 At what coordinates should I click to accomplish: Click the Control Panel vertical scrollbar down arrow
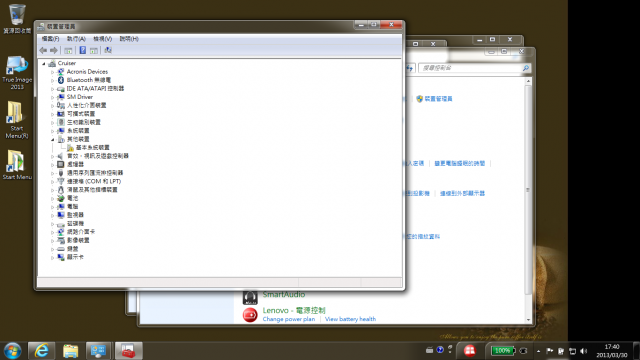(x=528, y=320)
